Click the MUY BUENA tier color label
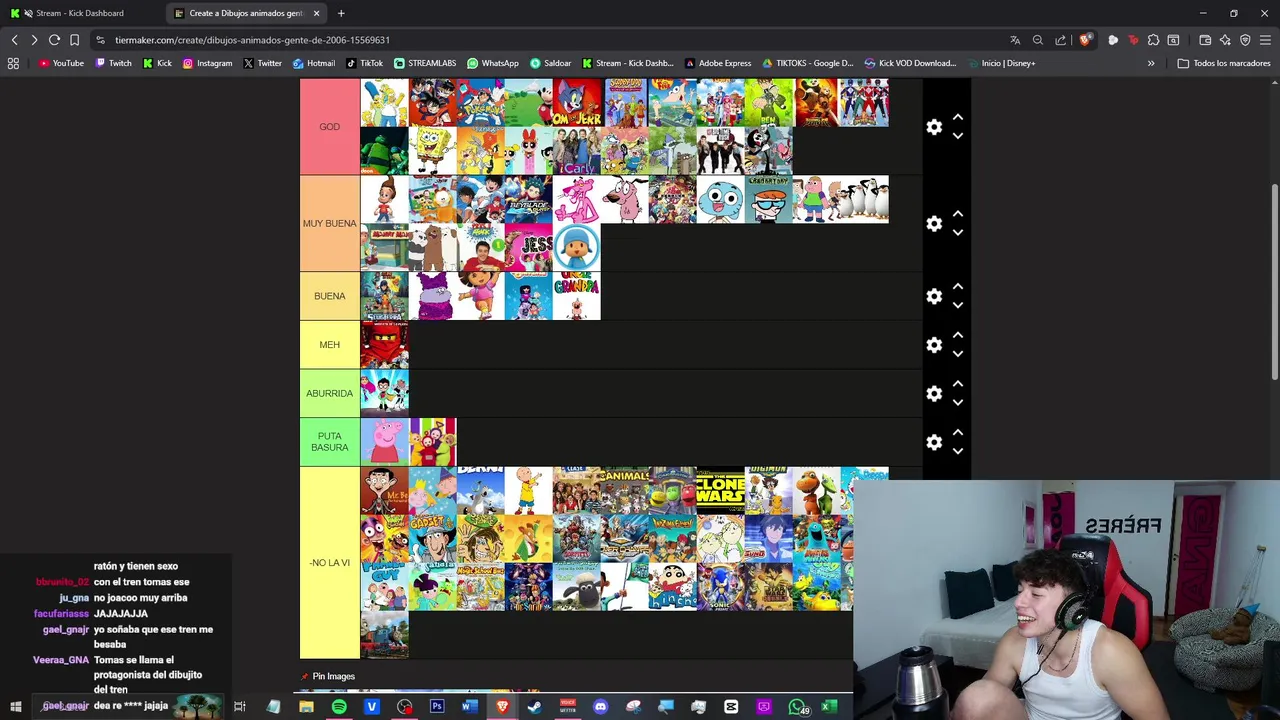 tap(329, 224)
